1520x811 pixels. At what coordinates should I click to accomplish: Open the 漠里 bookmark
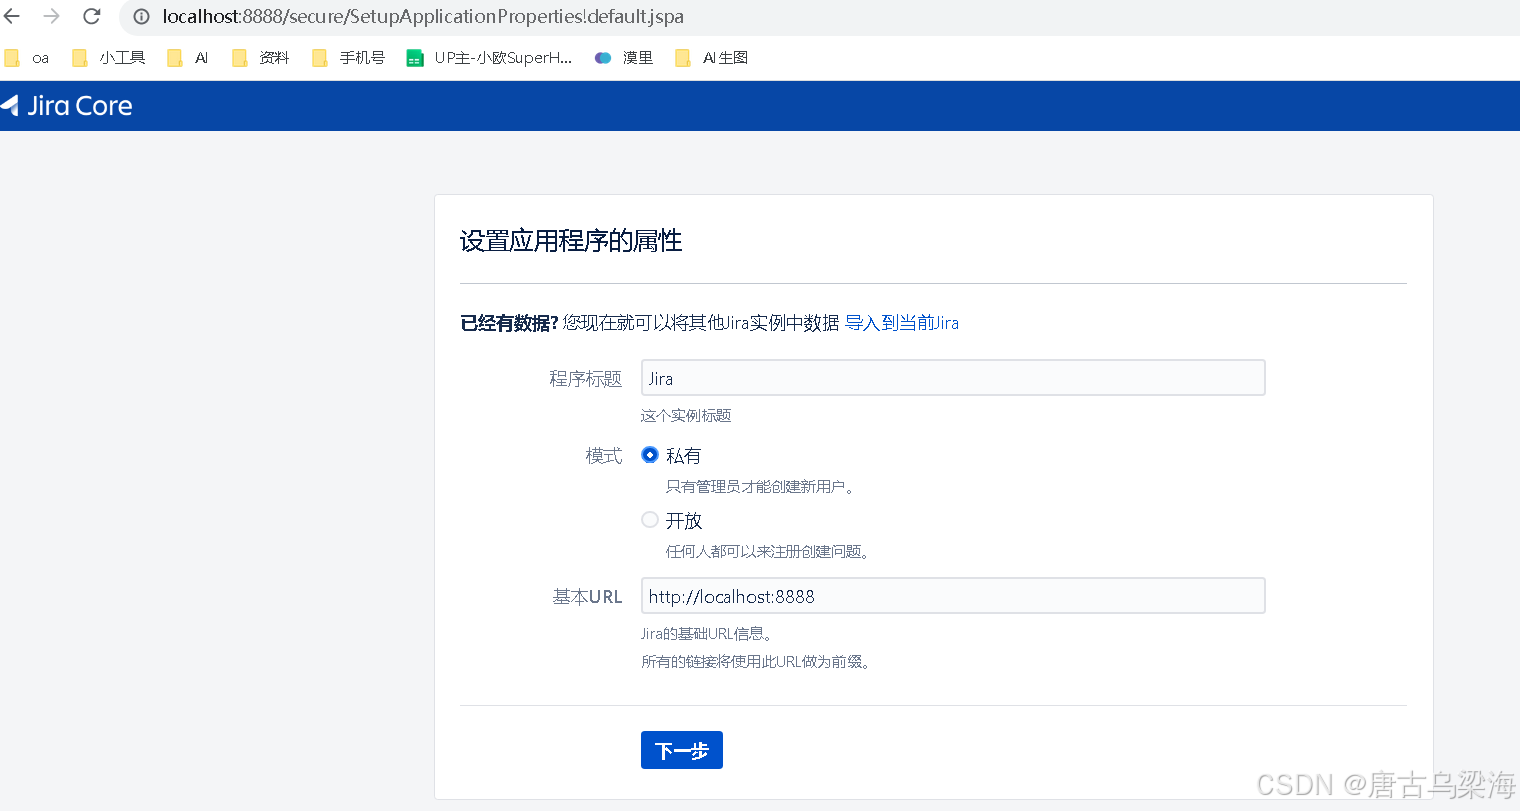point(624,58)
